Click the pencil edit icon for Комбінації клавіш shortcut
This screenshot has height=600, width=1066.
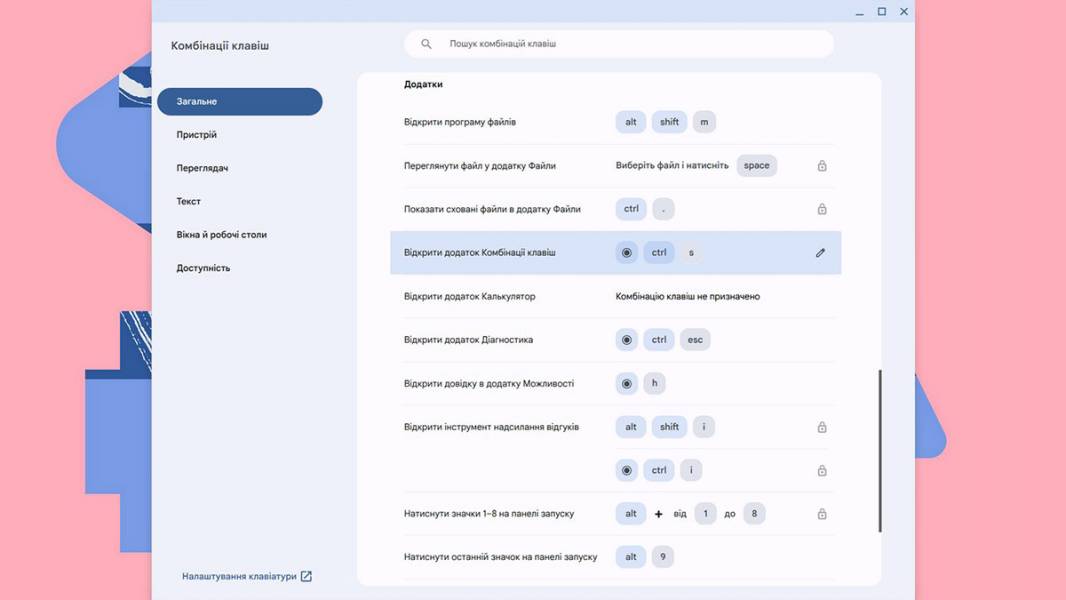pos(821,253)
